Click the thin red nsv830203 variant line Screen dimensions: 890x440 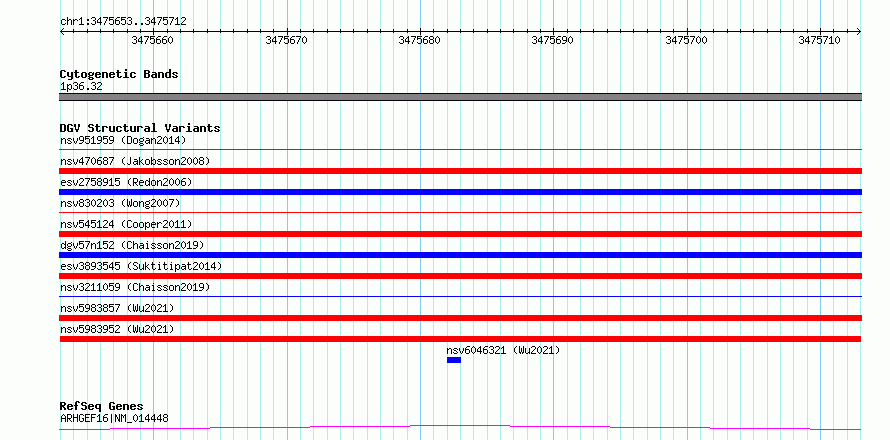(x=460, y=212)
